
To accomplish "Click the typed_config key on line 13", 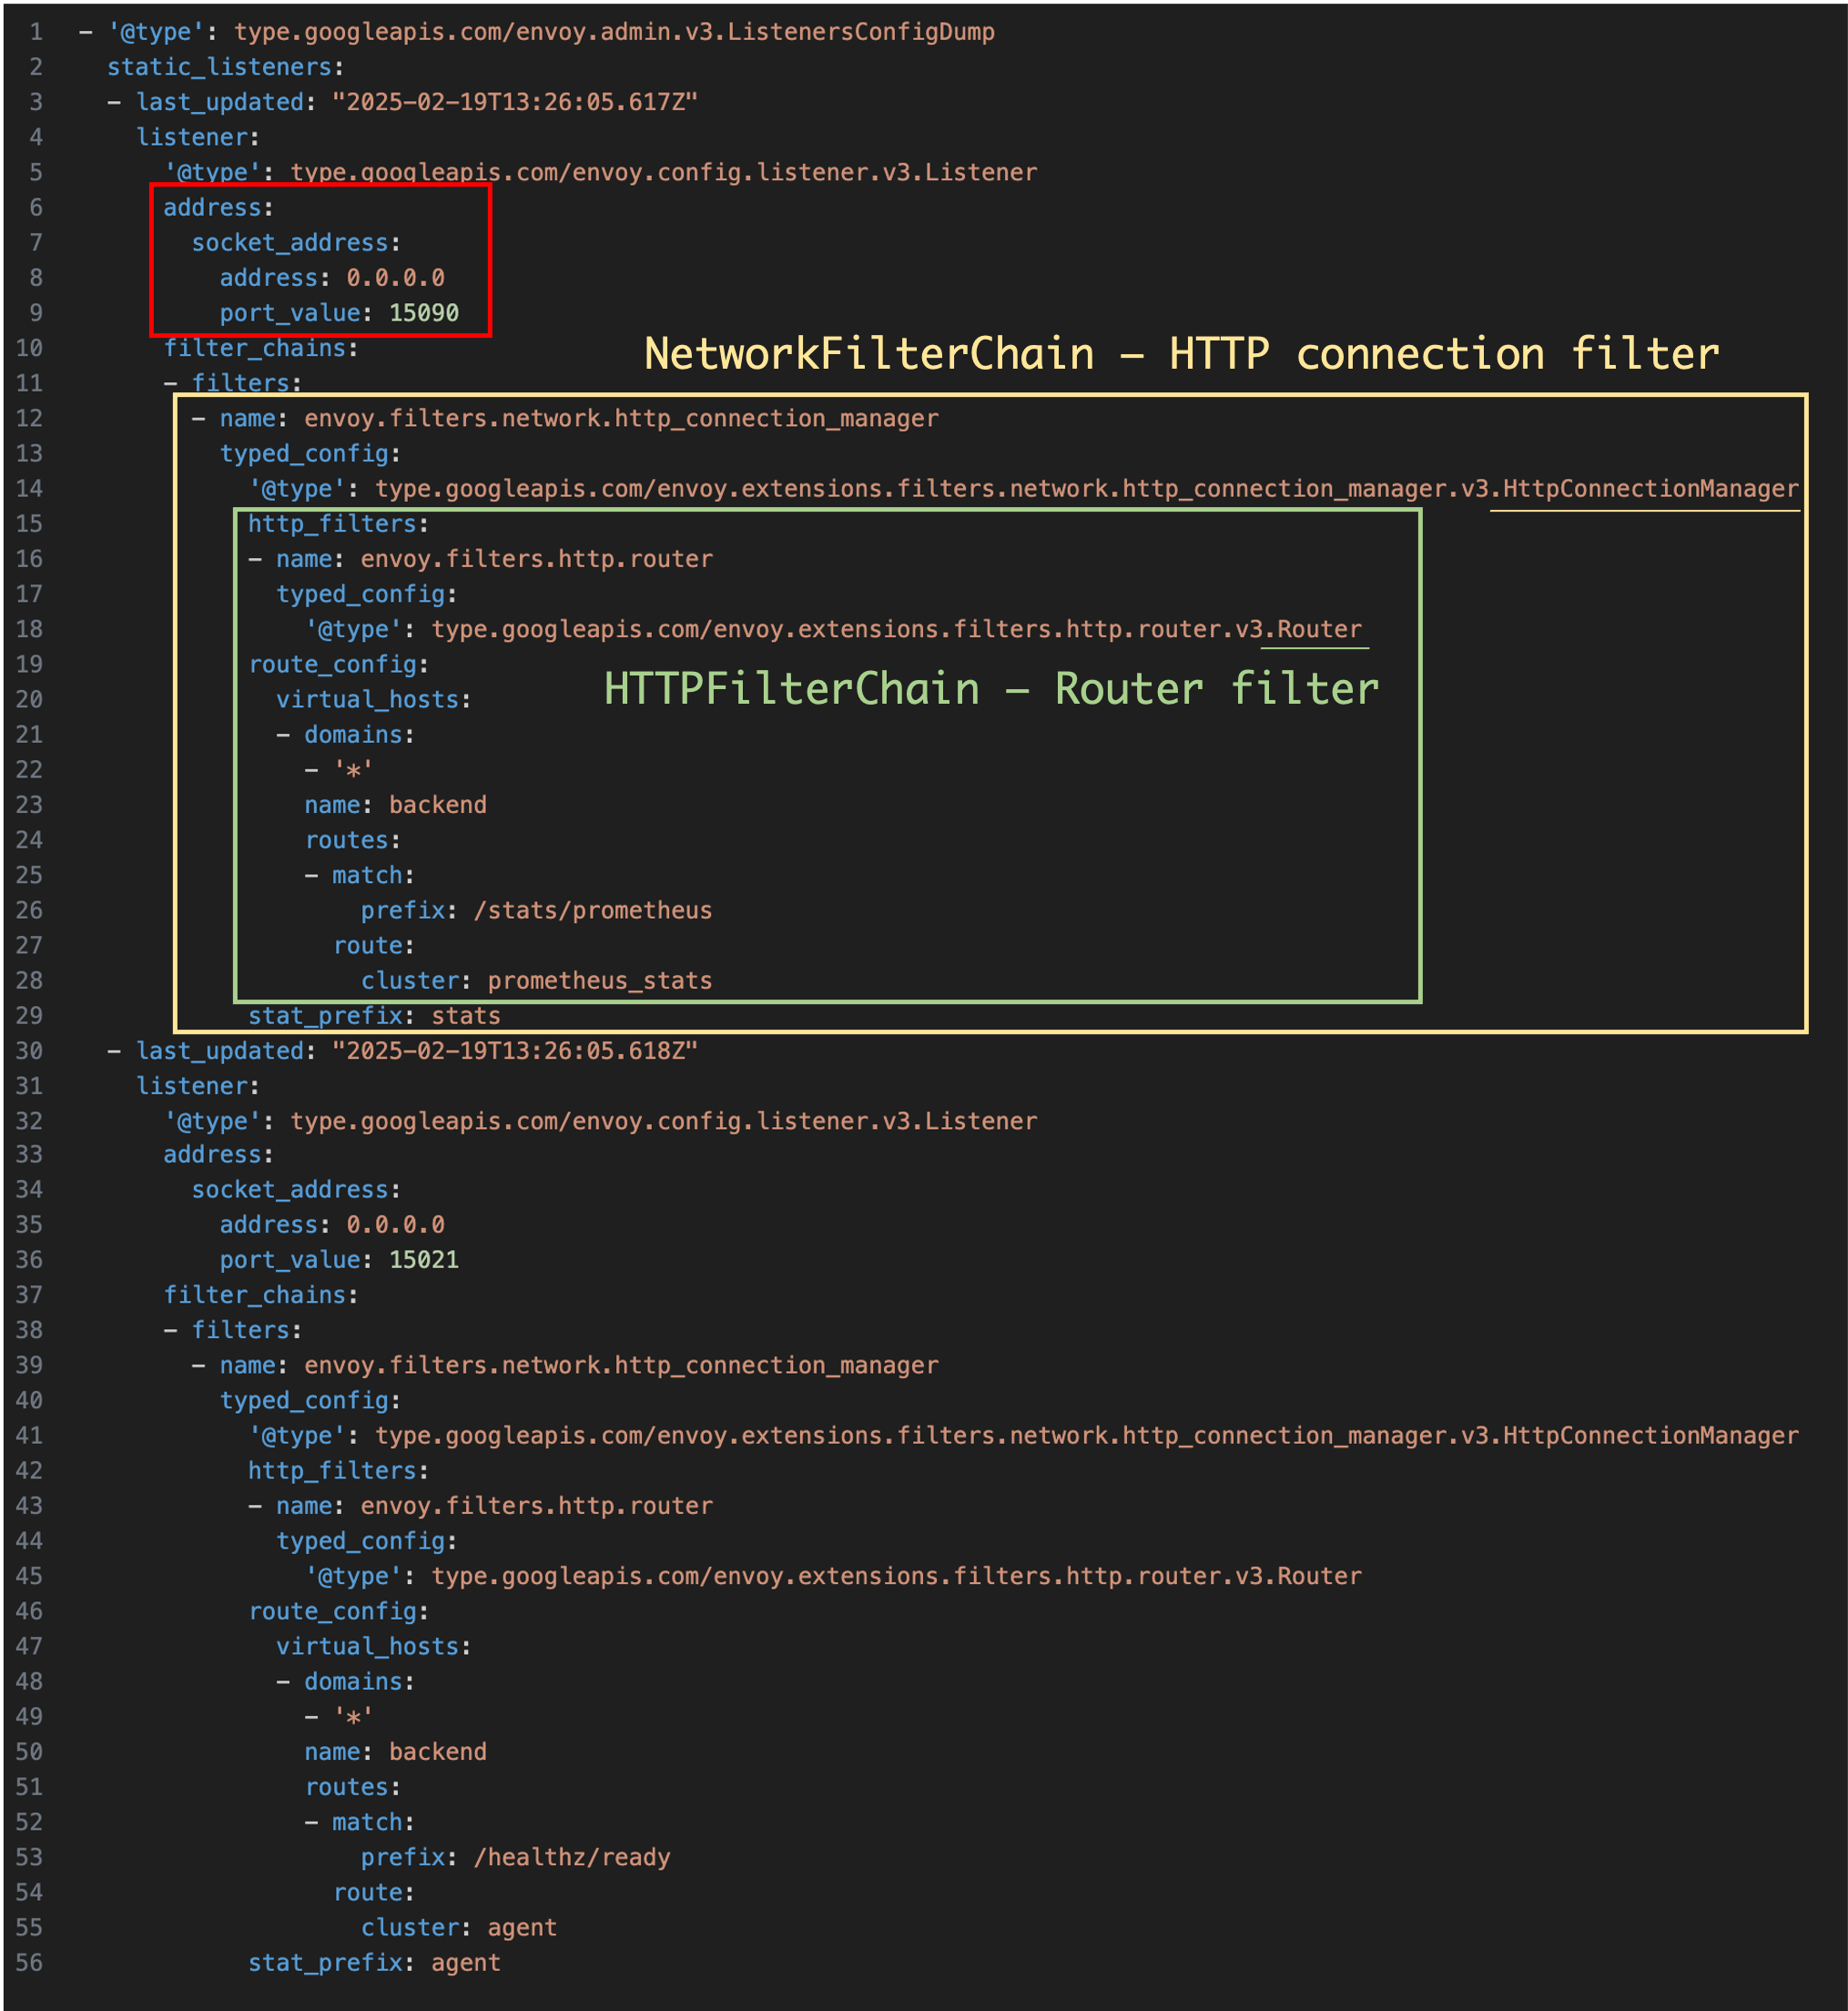I will 304,454.
